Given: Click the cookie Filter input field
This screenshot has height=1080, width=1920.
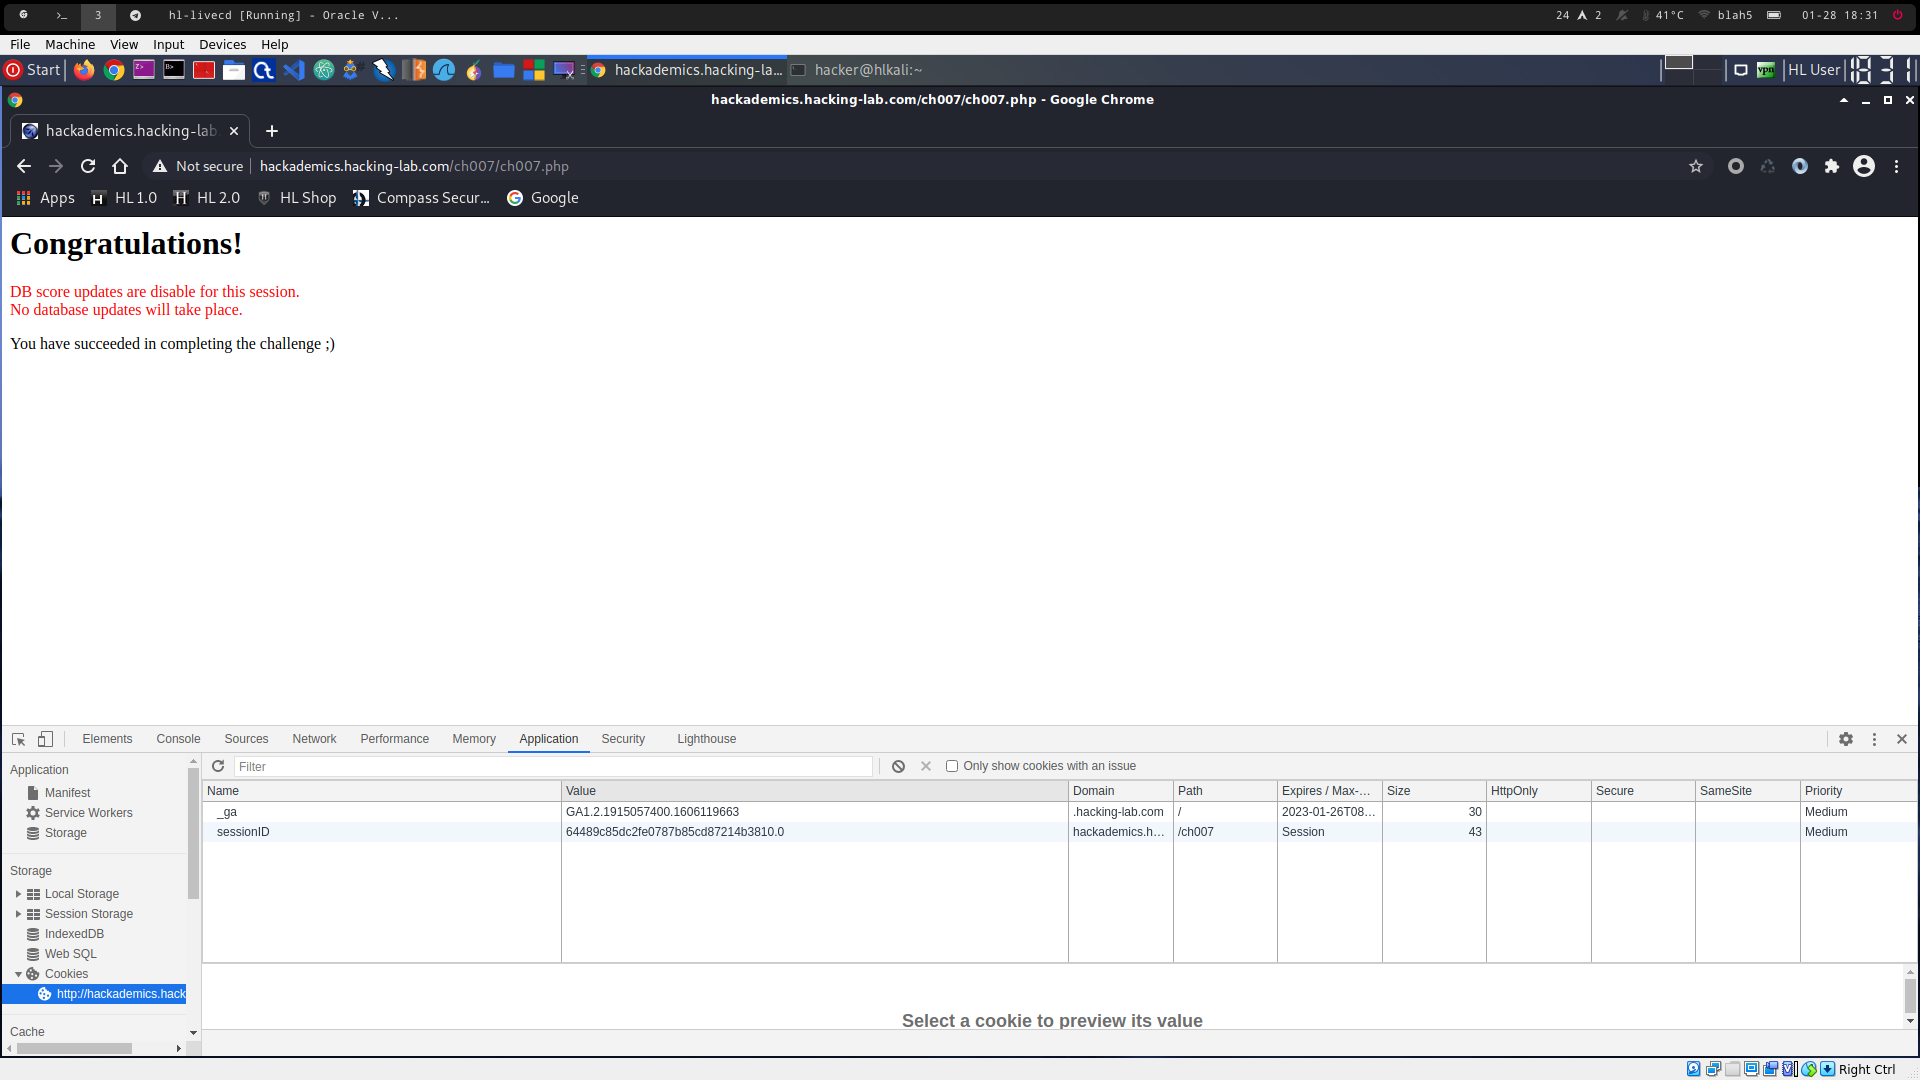Looking at the screenshot, I should point(553,766).
